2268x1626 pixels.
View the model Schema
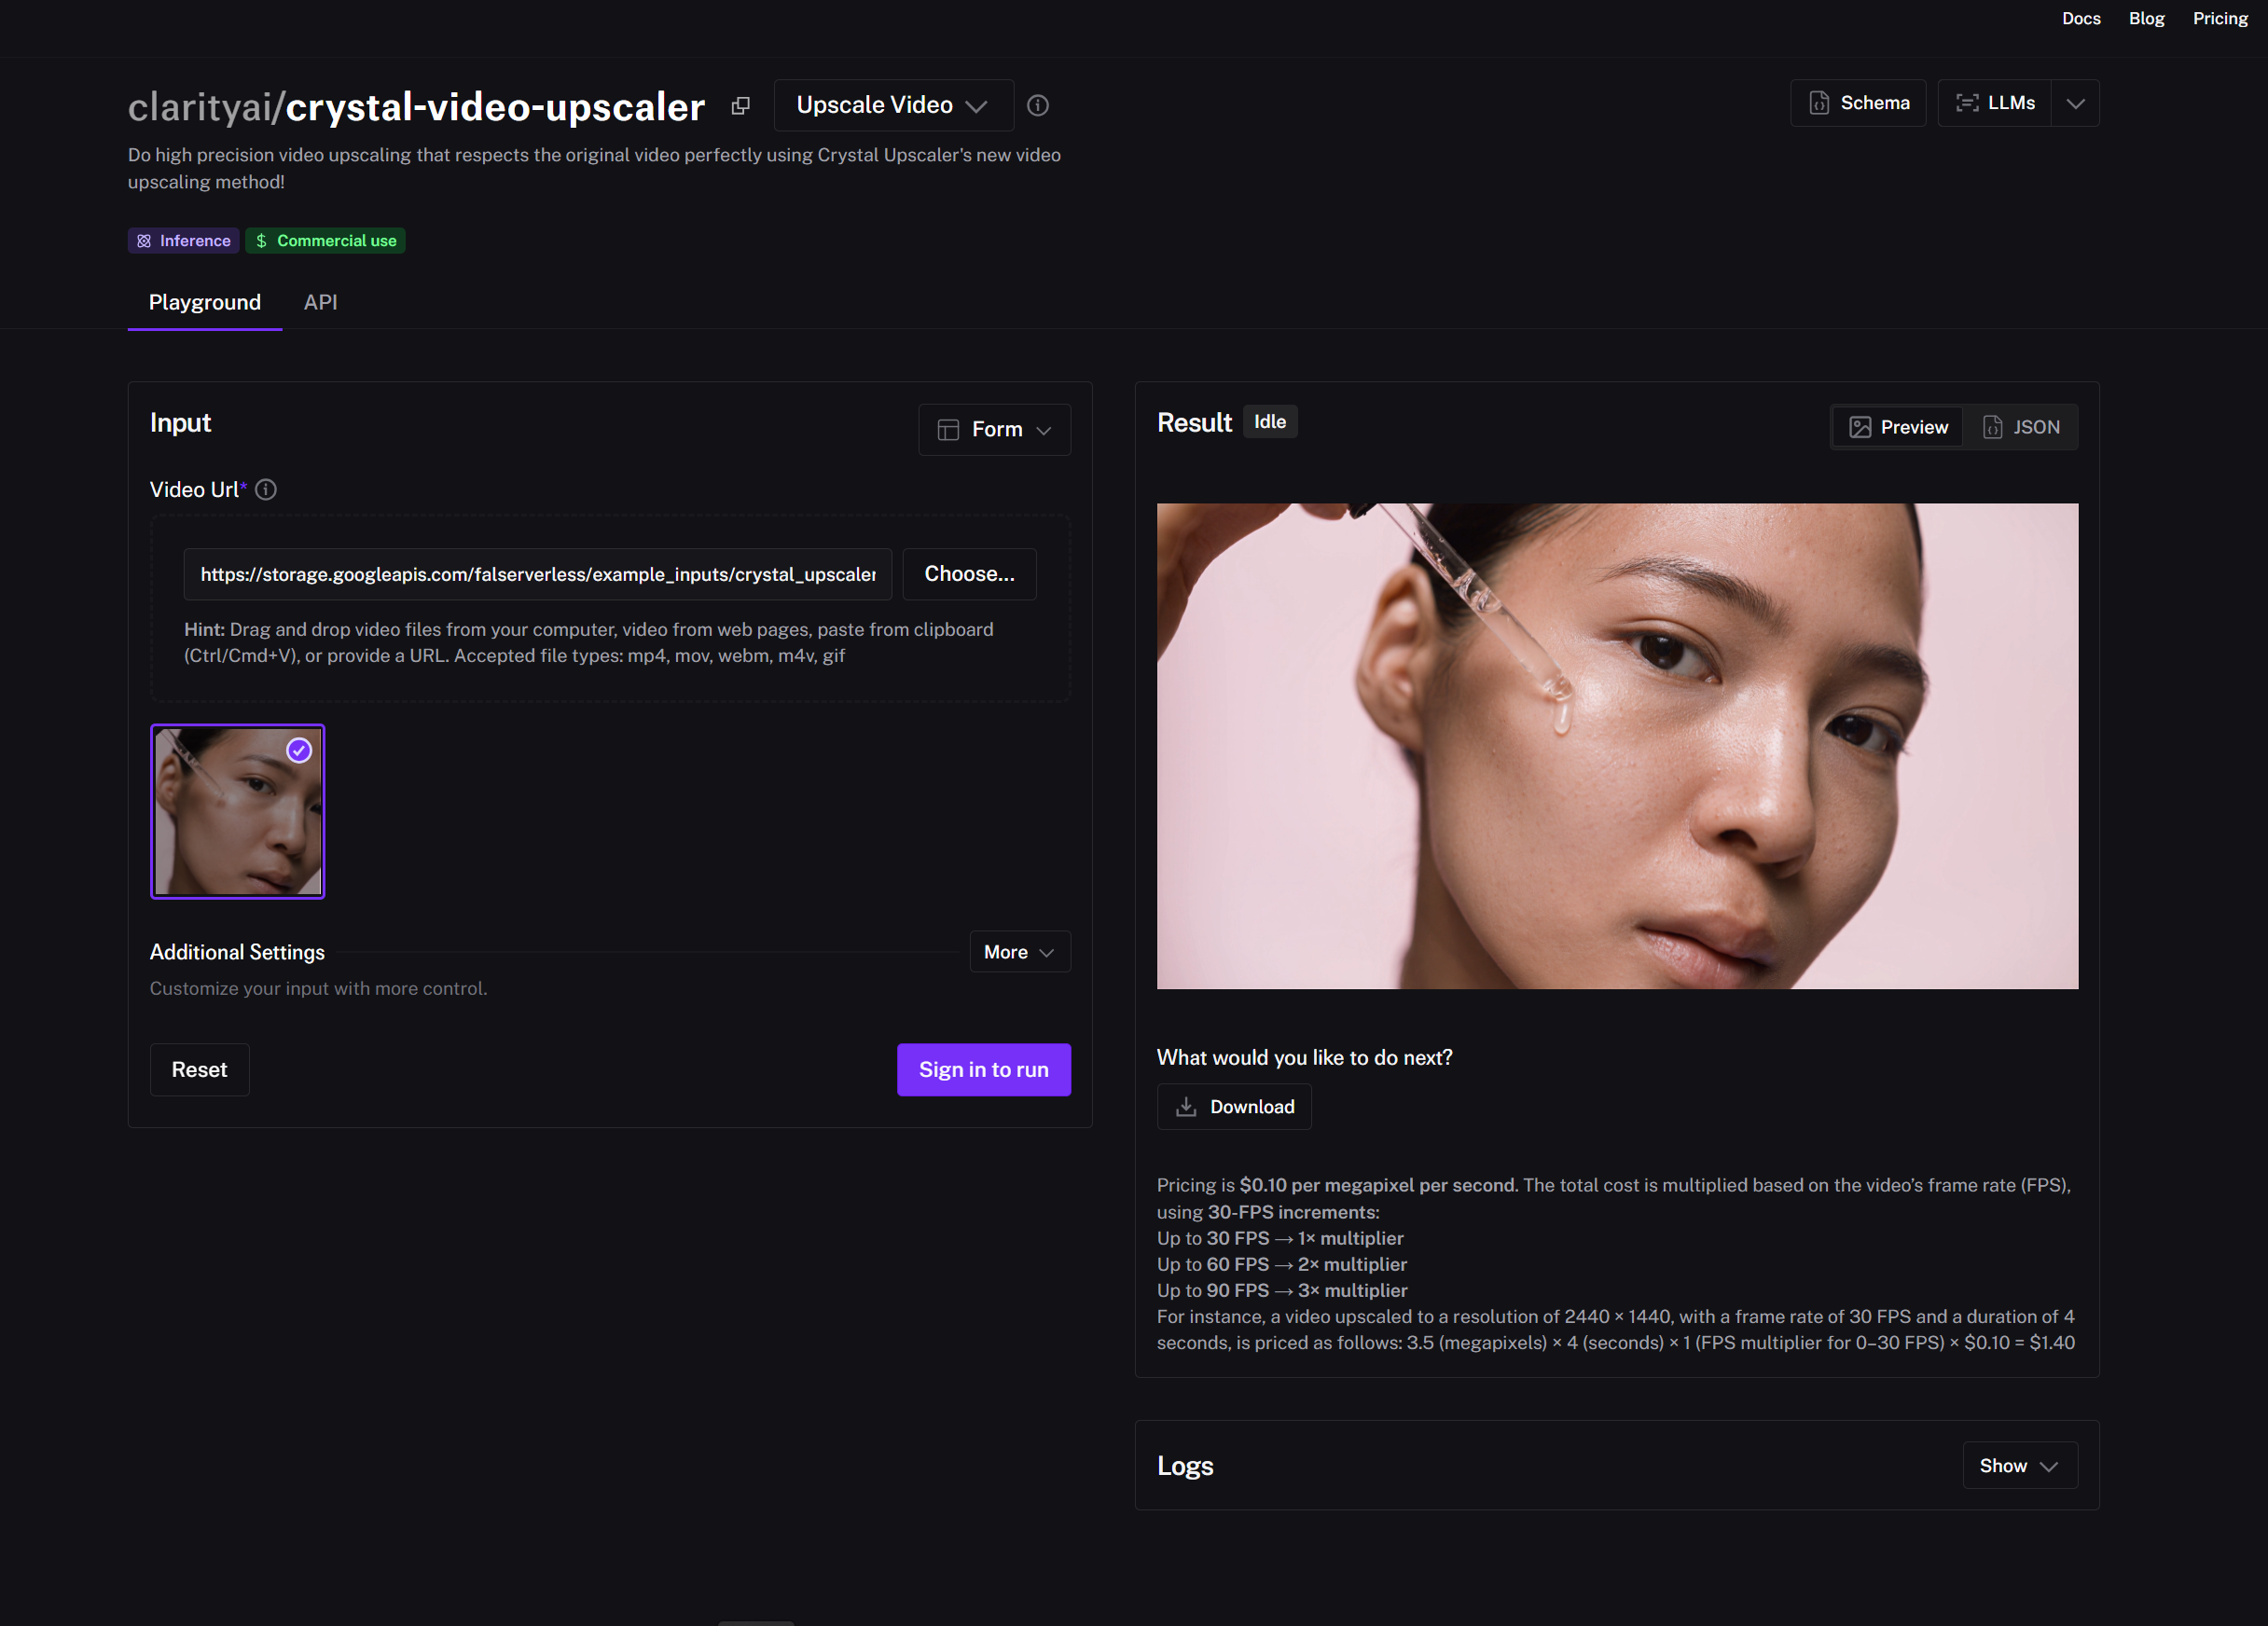click(1857, 102)
